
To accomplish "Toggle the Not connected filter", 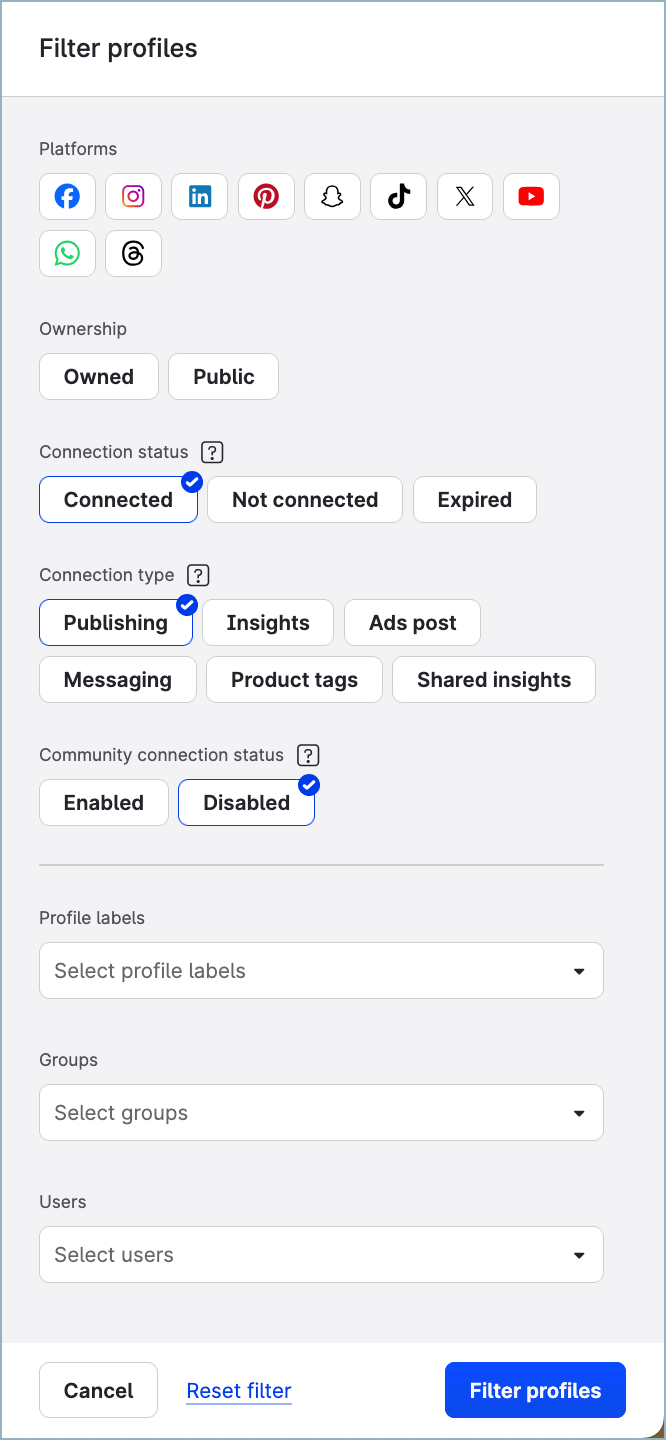I will [x=304, y=499].
